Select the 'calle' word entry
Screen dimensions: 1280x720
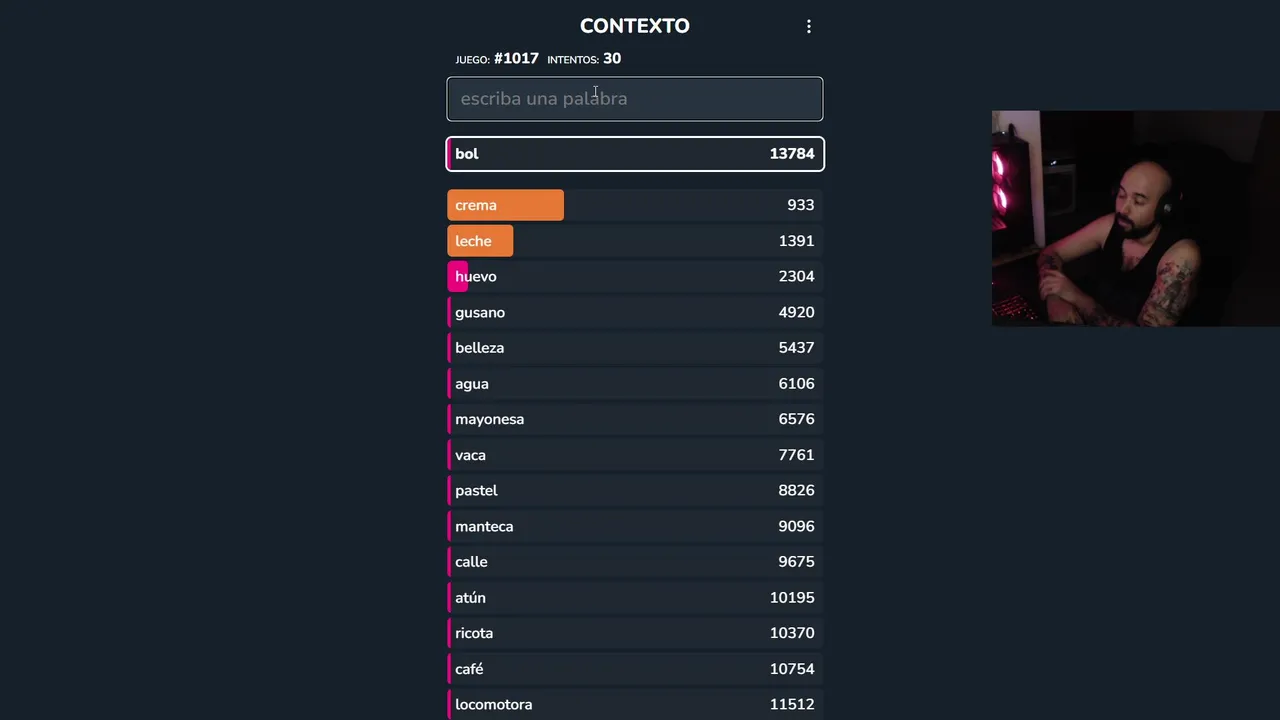(x=635, y=562)
